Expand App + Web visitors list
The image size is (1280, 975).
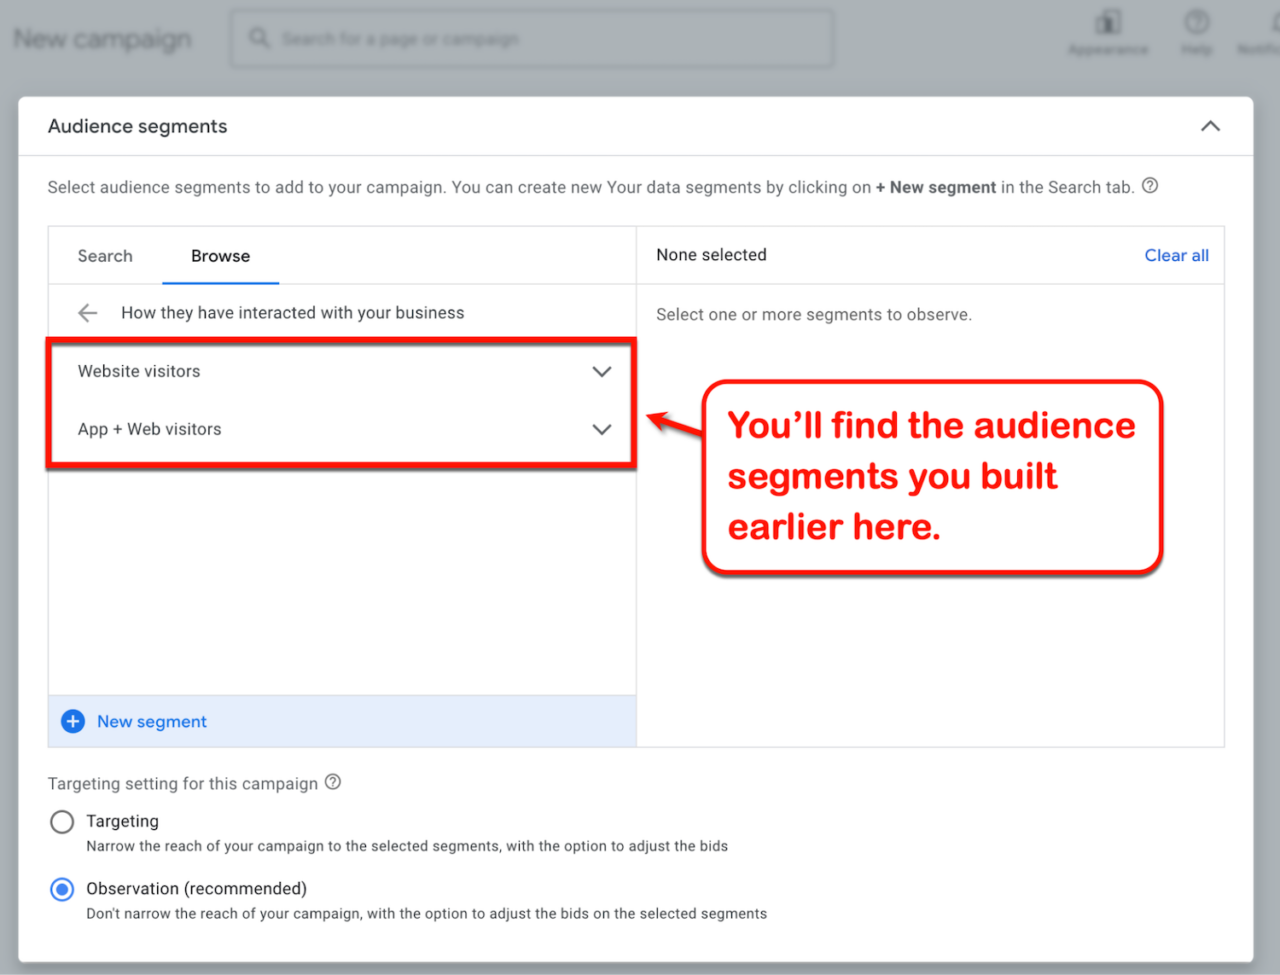[x=601, y=429]
